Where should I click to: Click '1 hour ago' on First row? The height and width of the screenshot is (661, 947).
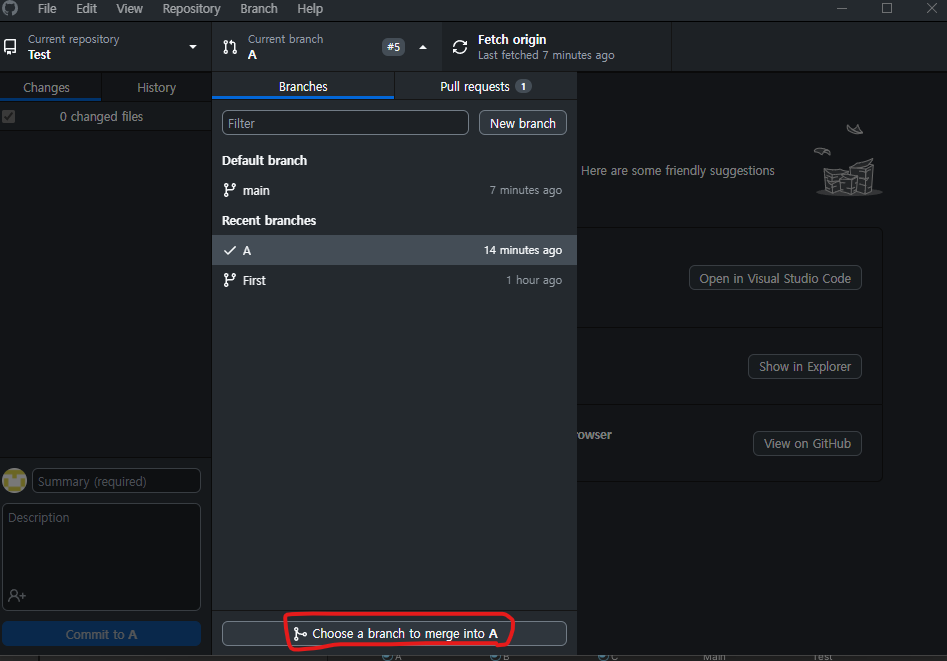(x=534, y=280)
